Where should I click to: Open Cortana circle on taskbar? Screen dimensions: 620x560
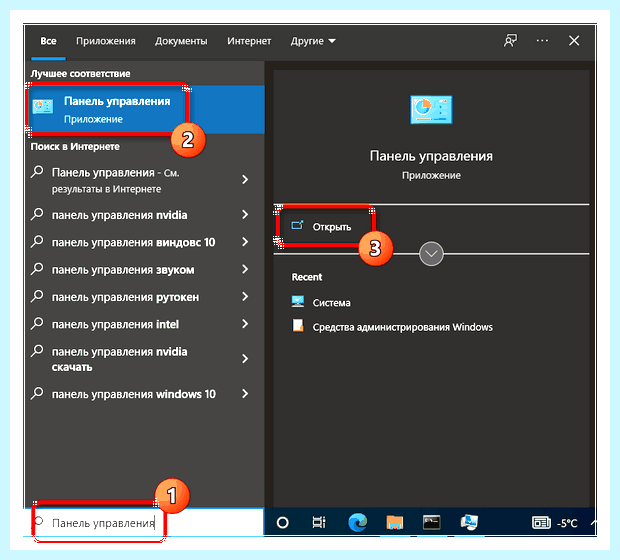[x=282, y=523]
